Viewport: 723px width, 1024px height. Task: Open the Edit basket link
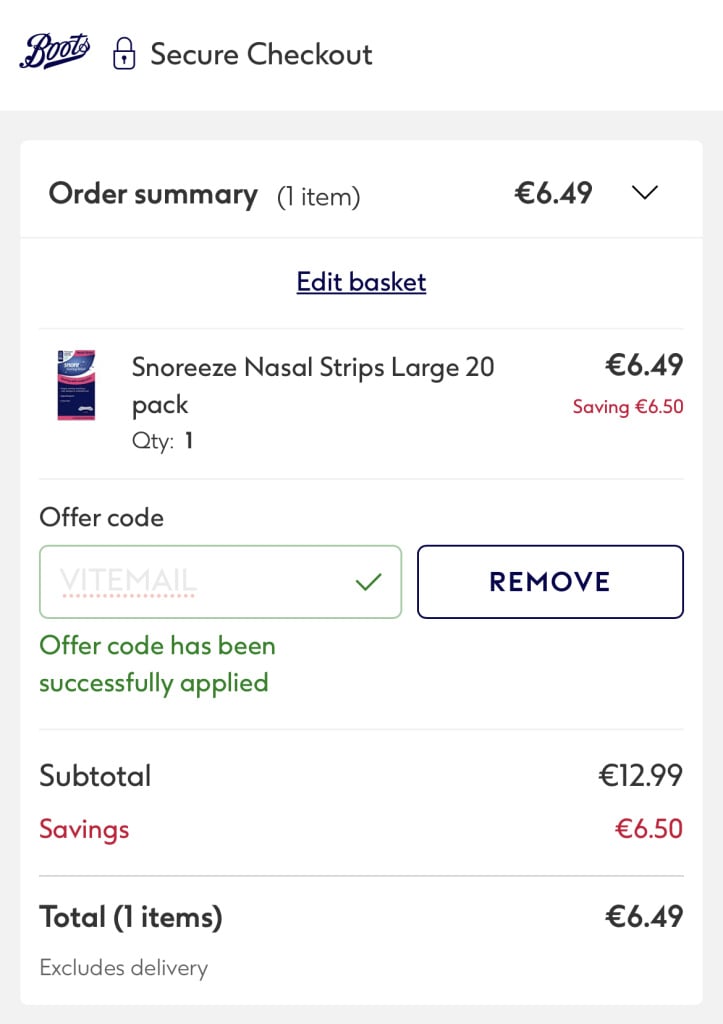(361, 282)
